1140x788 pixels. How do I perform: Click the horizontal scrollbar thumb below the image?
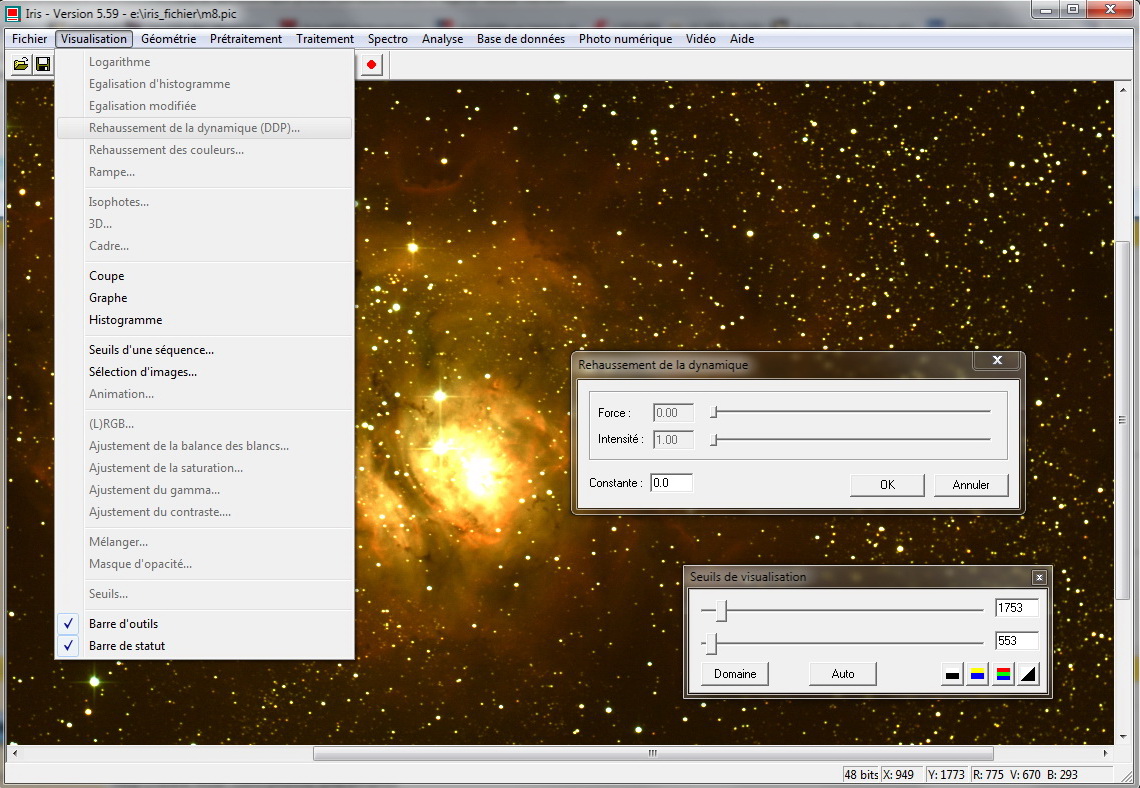pyautogui.click(x=653, y=753)
